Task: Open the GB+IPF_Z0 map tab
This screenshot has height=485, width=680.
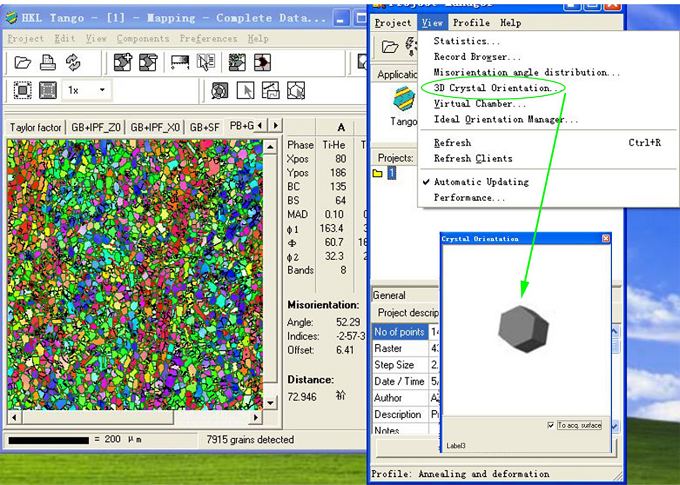Action: point(97,127)
